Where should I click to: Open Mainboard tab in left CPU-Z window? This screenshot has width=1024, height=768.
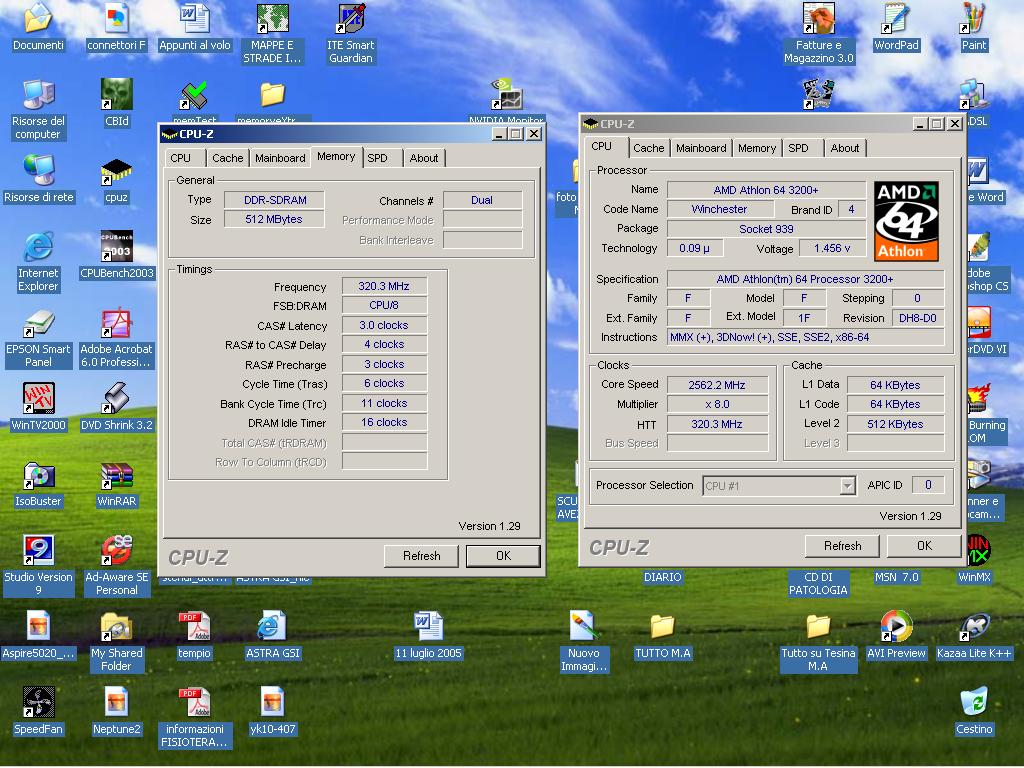pyautogui.click(x=280, y=158)
